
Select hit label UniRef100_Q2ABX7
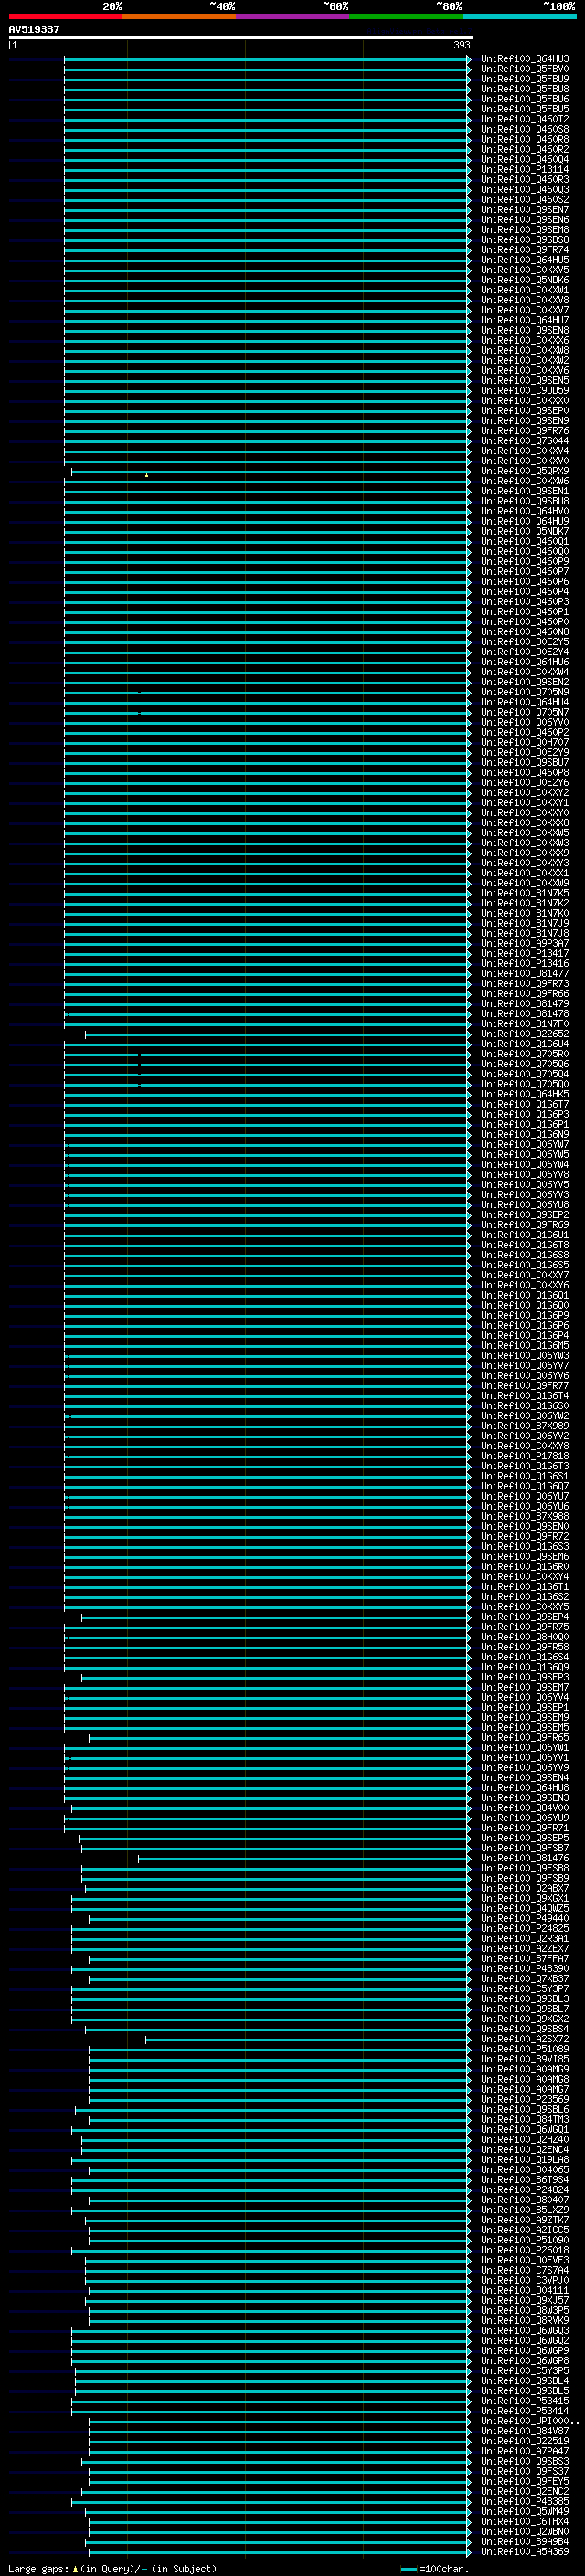pos(525,1889)
